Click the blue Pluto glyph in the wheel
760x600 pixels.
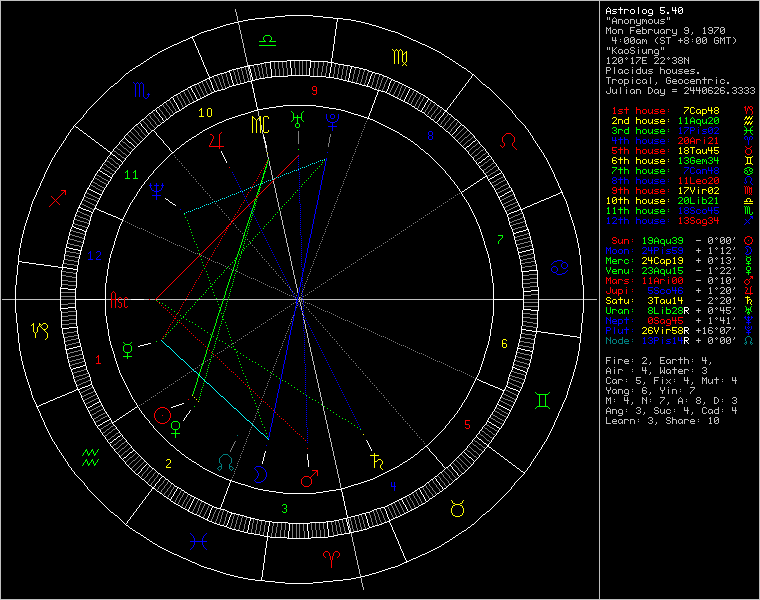[x=332, y=121]
